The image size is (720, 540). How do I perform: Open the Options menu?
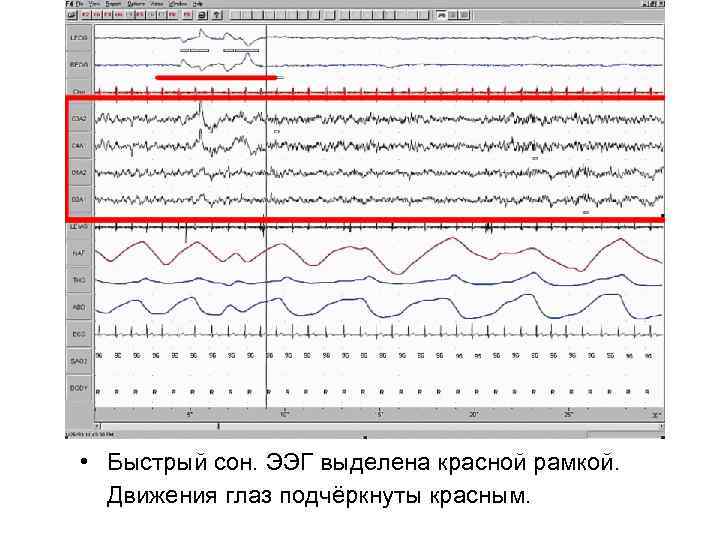(136, 4)
